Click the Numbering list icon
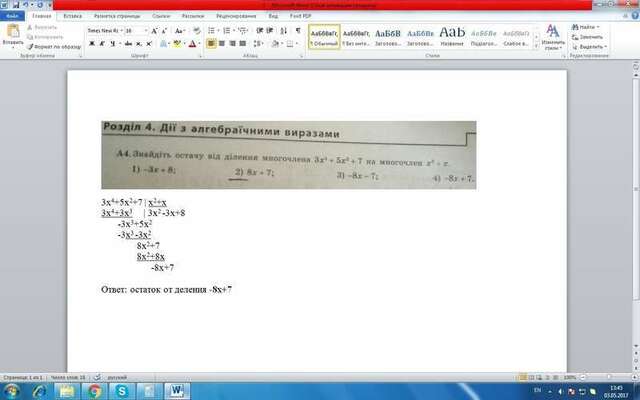The height and width of the screenshot is (400, 640). pos(227,31)
